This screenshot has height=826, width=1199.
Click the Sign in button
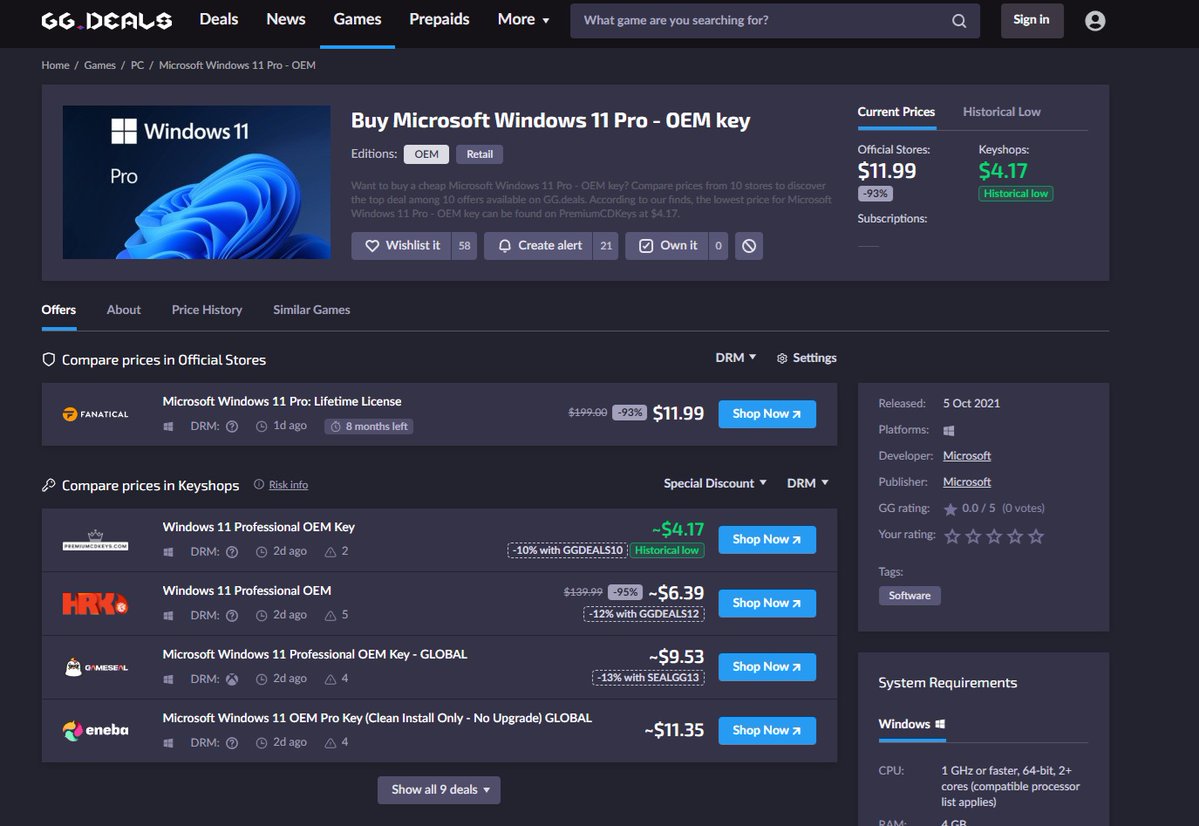pos(1032,20)
